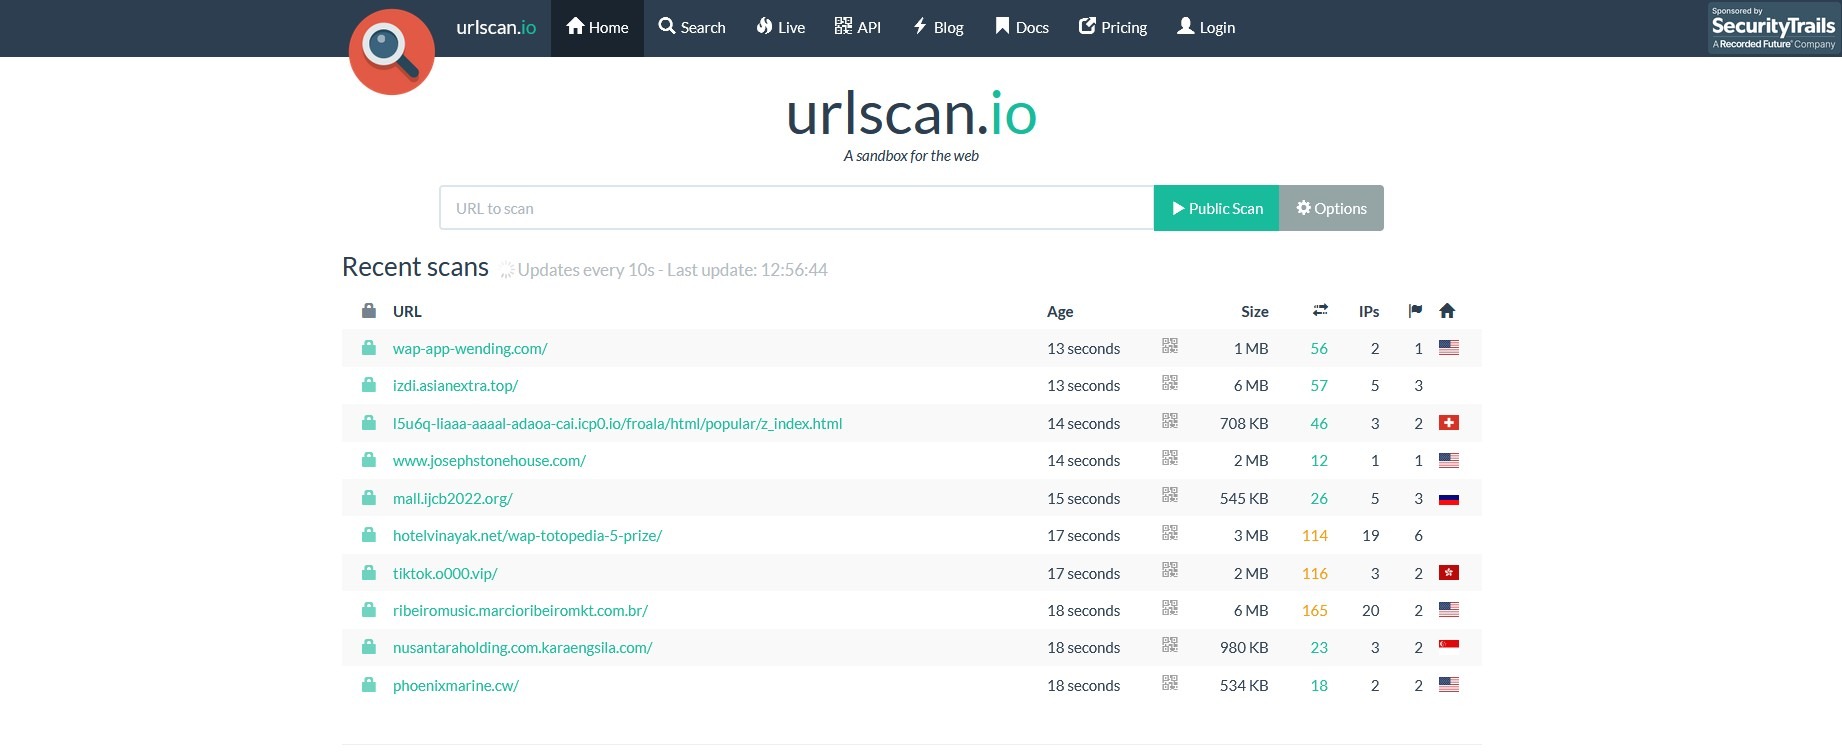Open scan result for izdi.asianextra.top
The image size is (1842, 753).
click(455, 385)
